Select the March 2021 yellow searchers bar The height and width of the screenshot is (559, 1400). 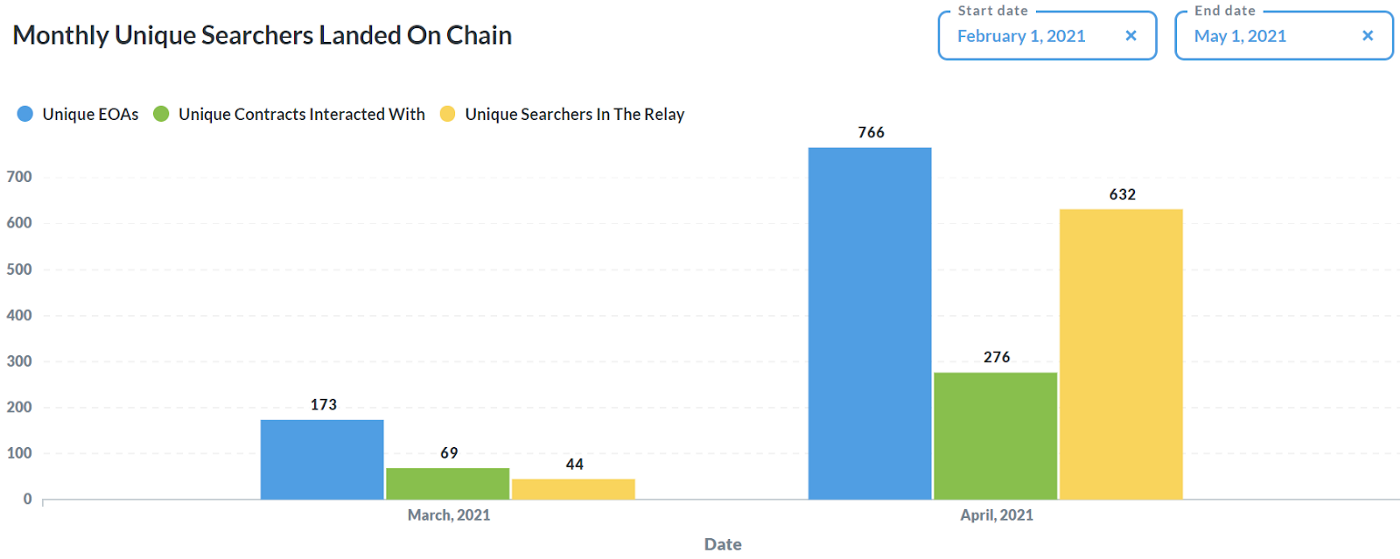573,489
